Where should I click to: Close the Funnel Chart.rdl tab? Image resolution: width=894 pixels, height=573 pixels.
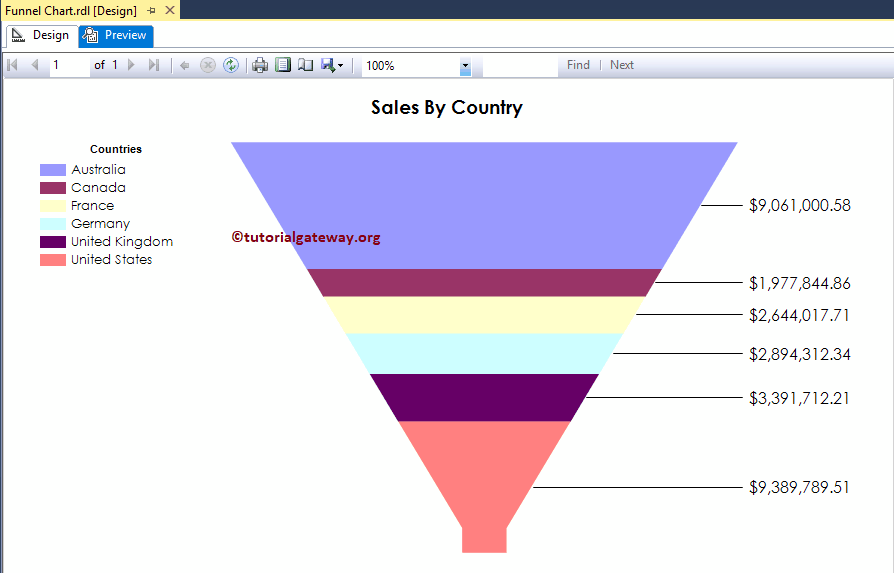(170, 10)
